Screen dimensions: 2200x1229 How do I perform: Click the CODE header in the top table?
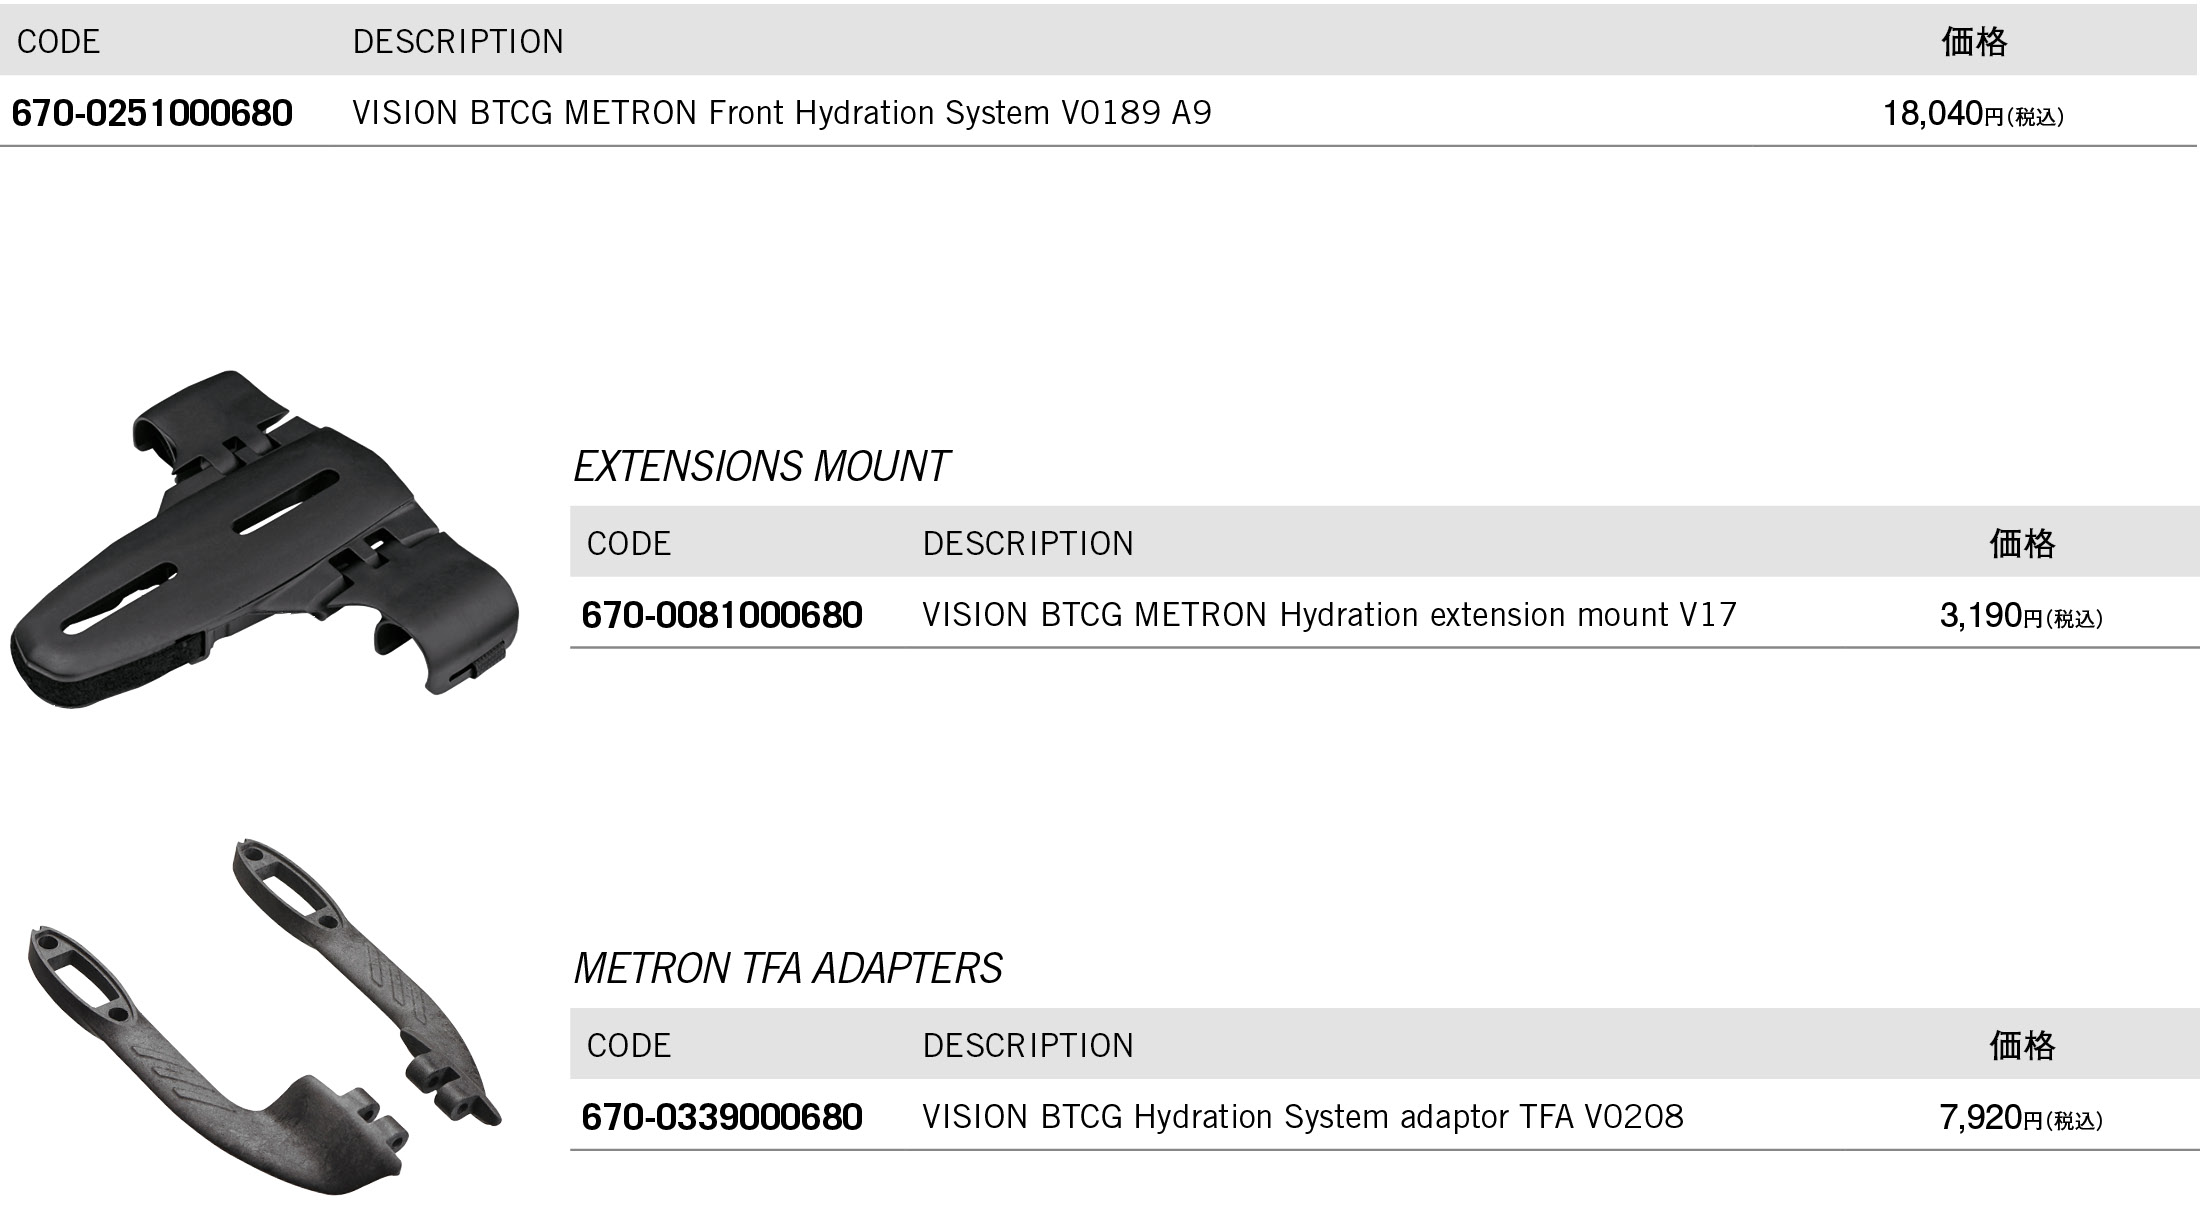point(59,42)
